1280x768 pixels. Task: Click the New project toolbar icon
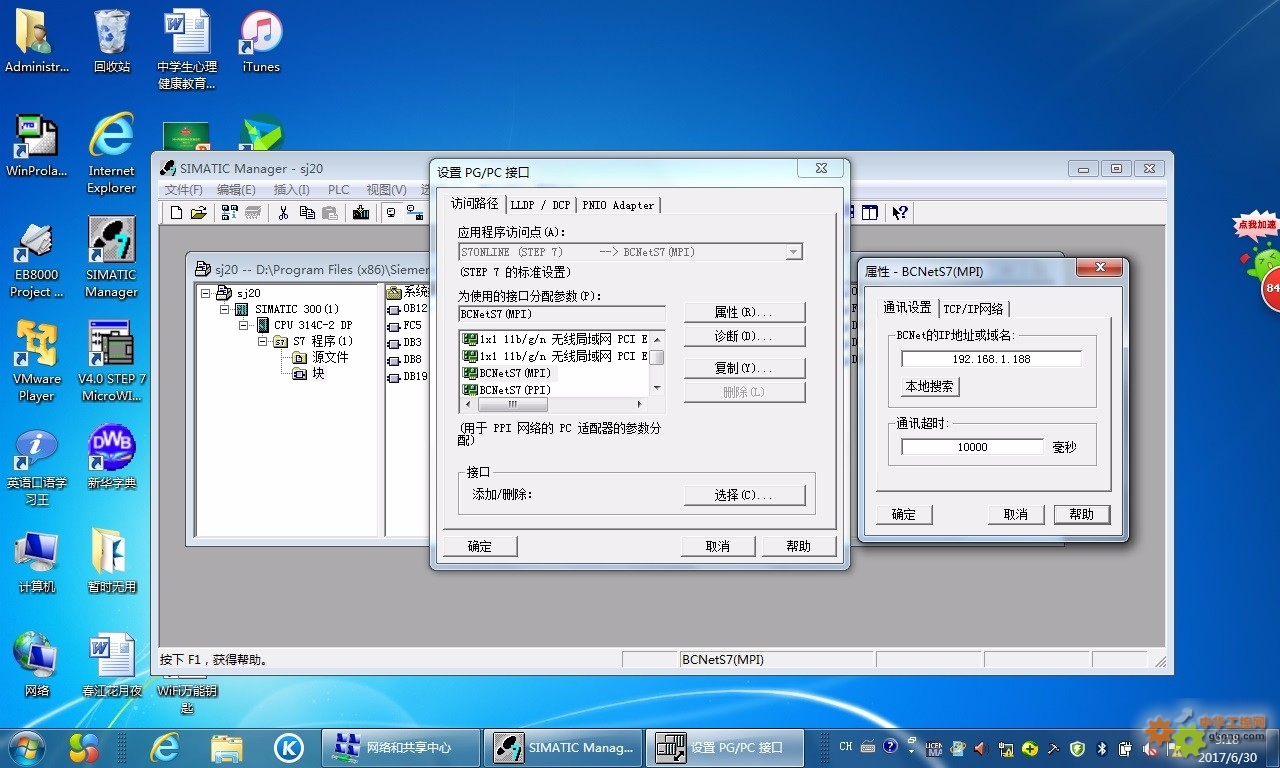click(177, 212)
